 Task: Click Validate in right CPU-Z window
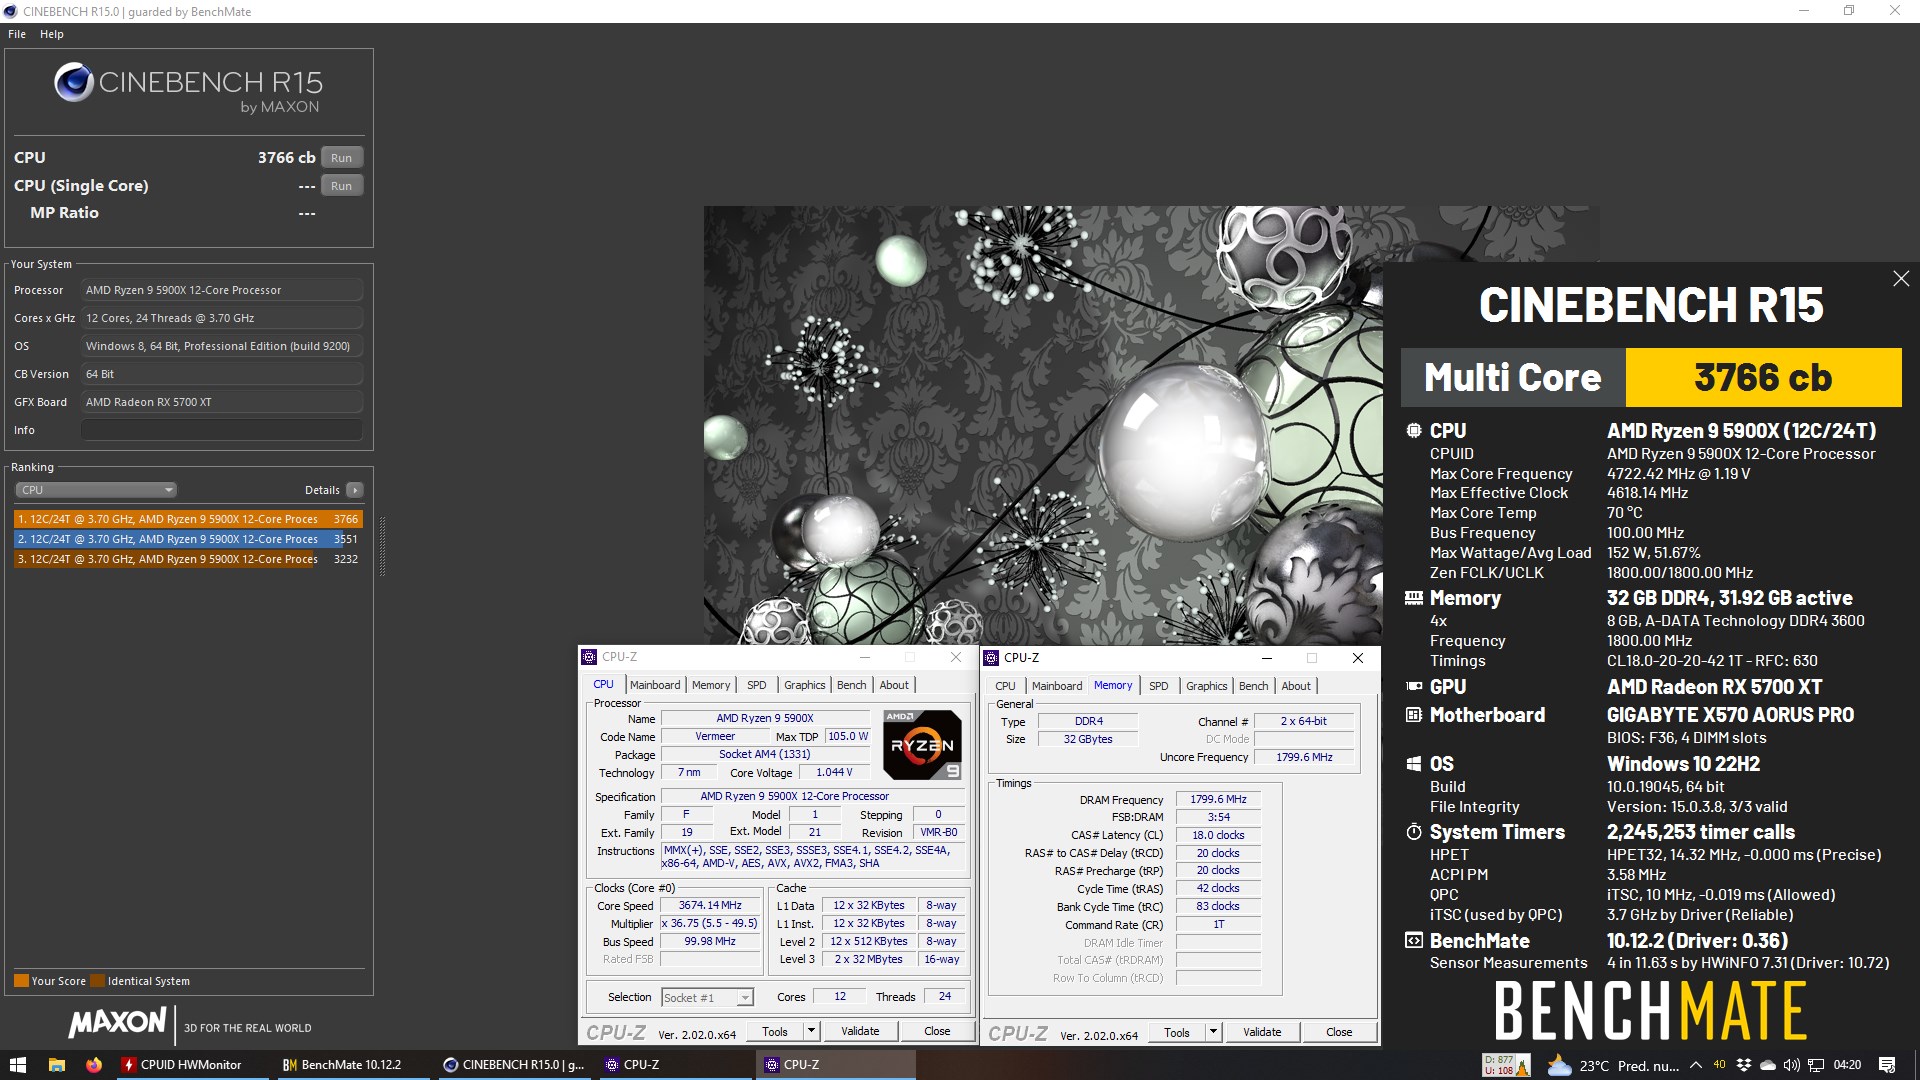pyautogui.click(x=1262, y=1033)
